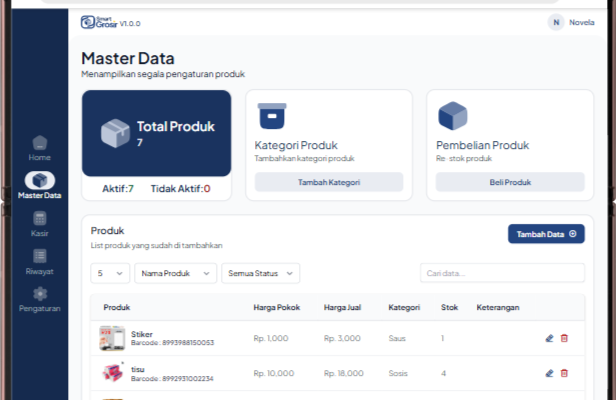The width and height of the screenshot is (616, 400).
Task: Edit the Stiker product row
Action: [x=549, y=338]
